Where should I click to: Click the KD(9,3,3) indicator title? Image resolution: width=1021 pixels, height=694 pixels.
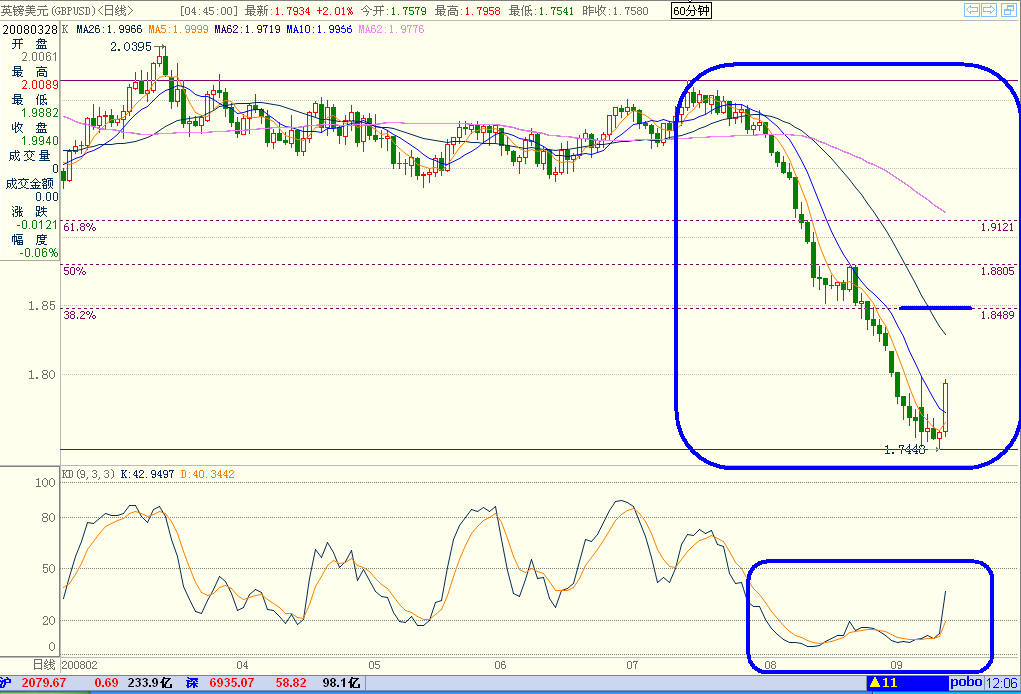[x=89, y=474]
